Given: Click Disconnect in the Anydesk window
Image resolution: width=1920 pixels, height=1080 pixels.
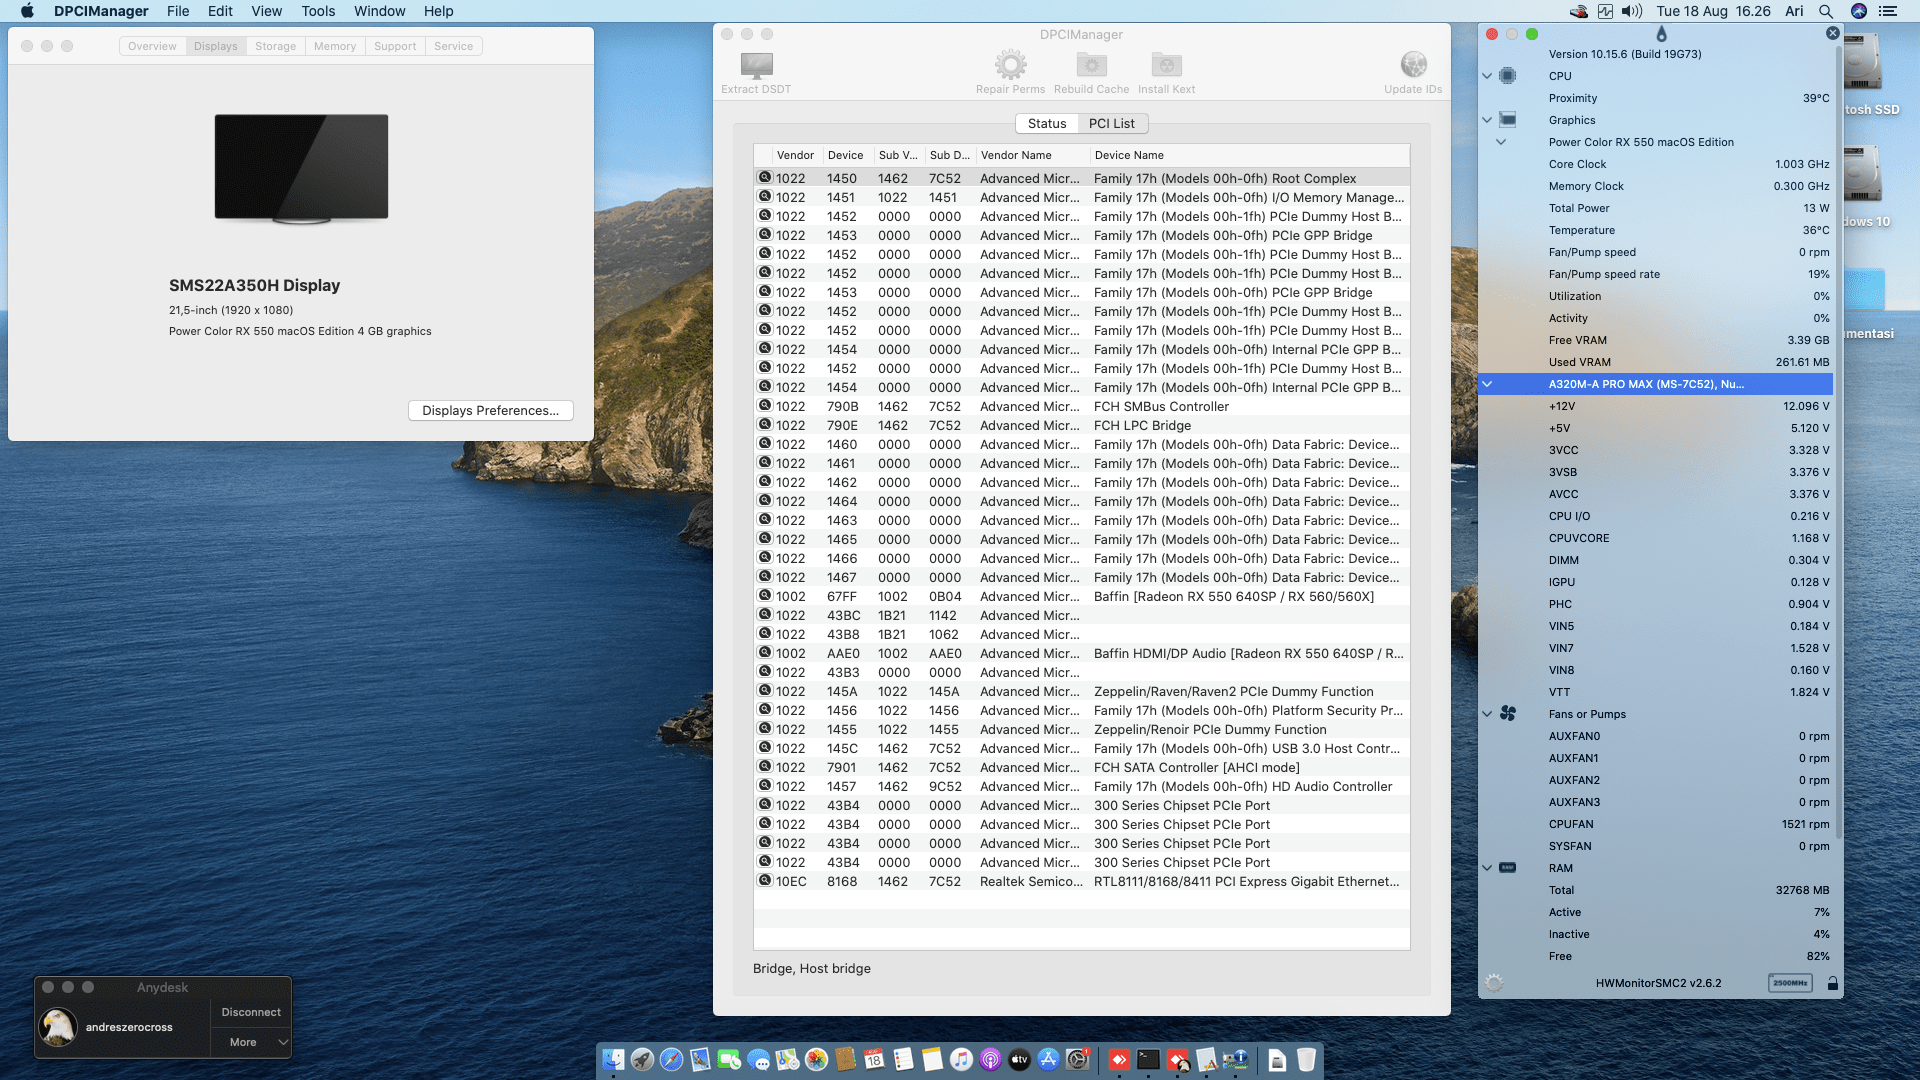Looking at the screenshot, I should coord(251,1012).
